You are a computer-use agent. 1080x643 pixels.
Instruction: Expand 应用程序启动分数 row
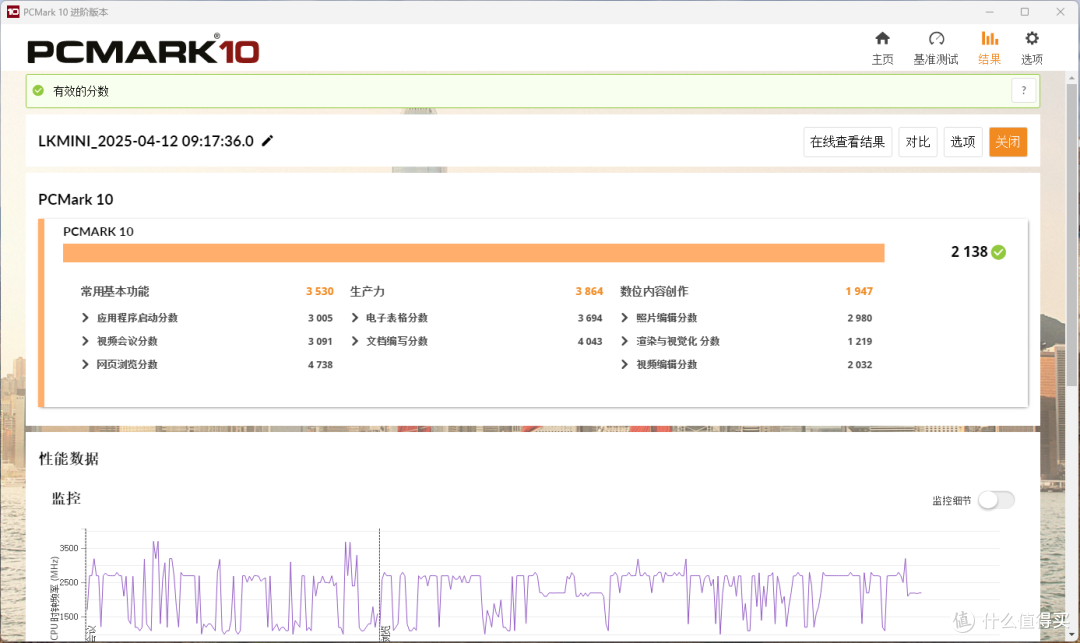click(85, 317)
